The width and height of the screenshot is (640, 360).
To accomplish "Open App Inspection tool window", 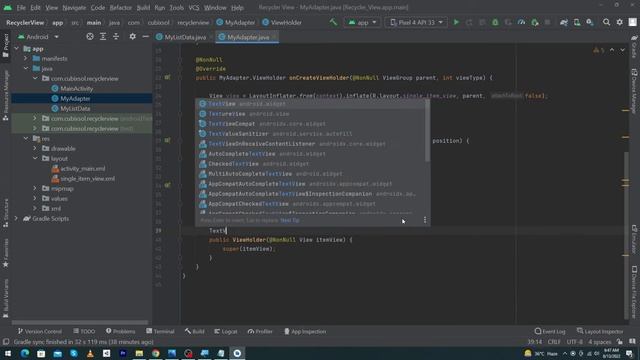I will click(305, 331).
